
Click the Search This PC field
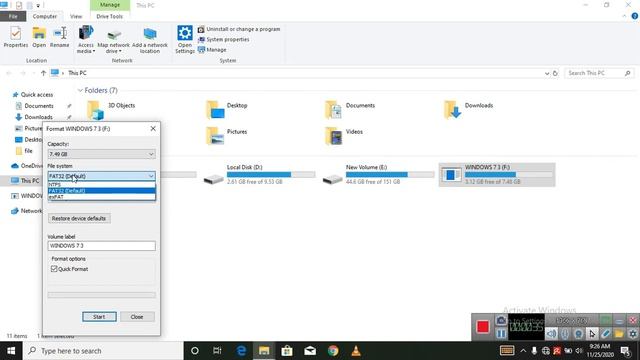(599, 73)
